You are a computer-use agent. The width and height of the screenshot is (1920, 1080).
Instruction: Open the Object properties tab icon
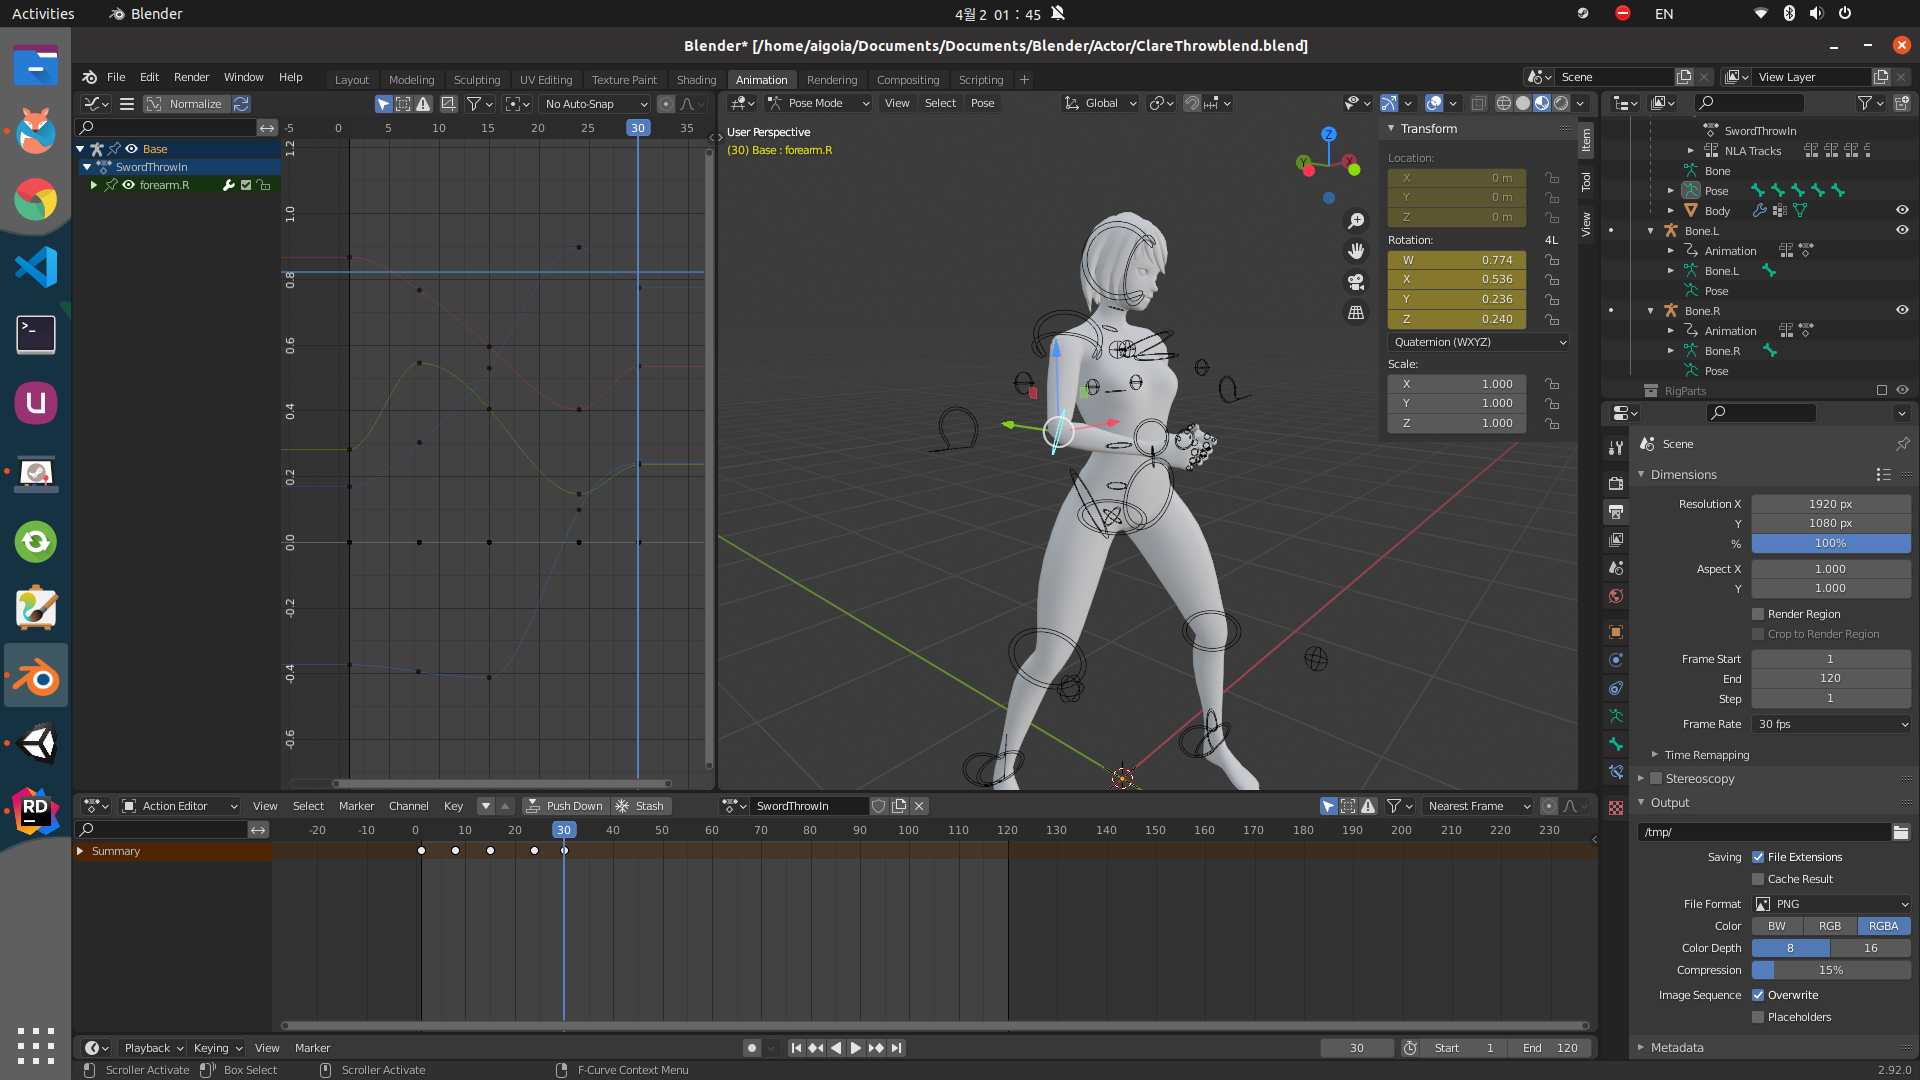point(1615,632)
